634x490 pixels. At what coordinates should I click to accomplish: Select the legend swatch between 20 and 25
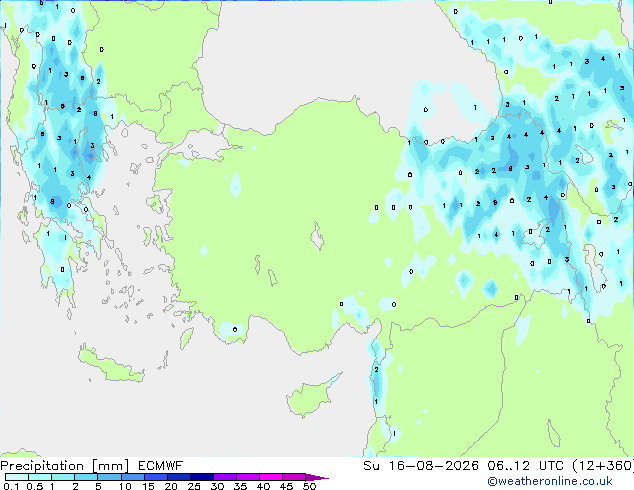(x=178, y=477)
